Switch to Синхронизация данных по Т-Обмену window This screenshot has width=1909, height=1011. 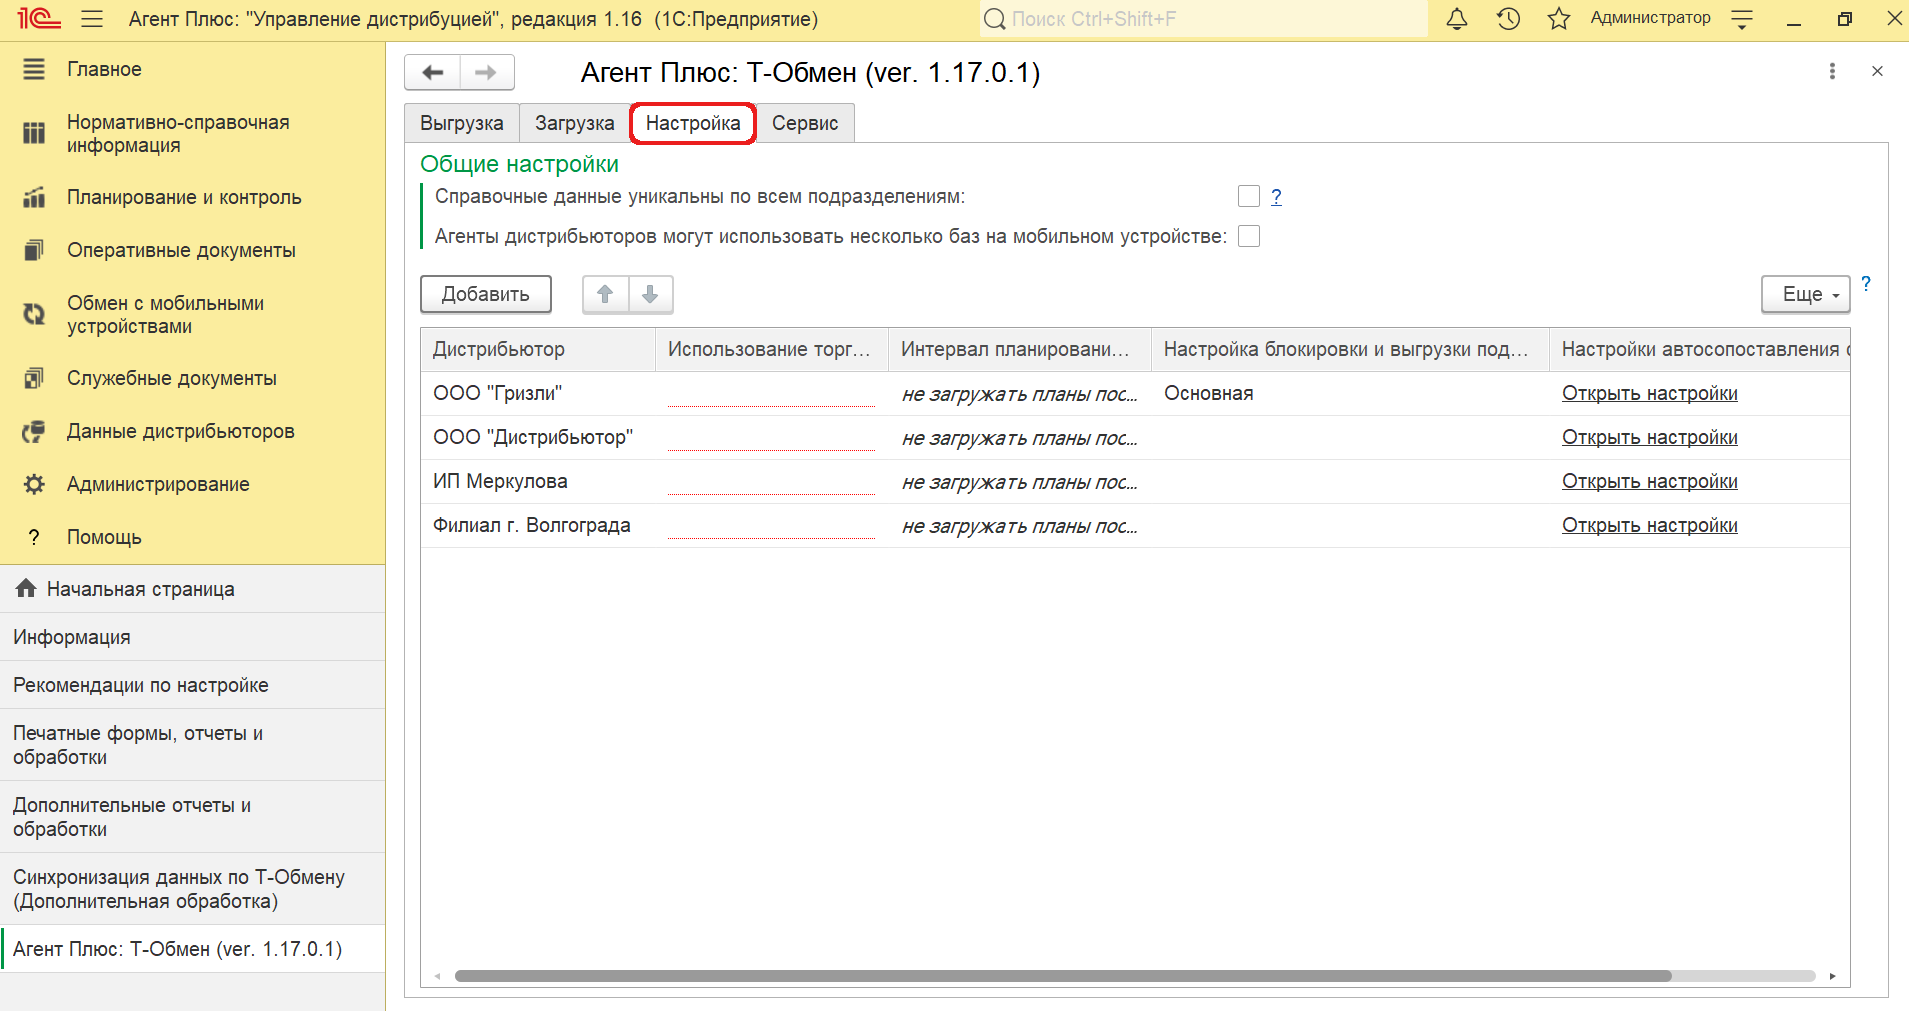coord(192,889)
